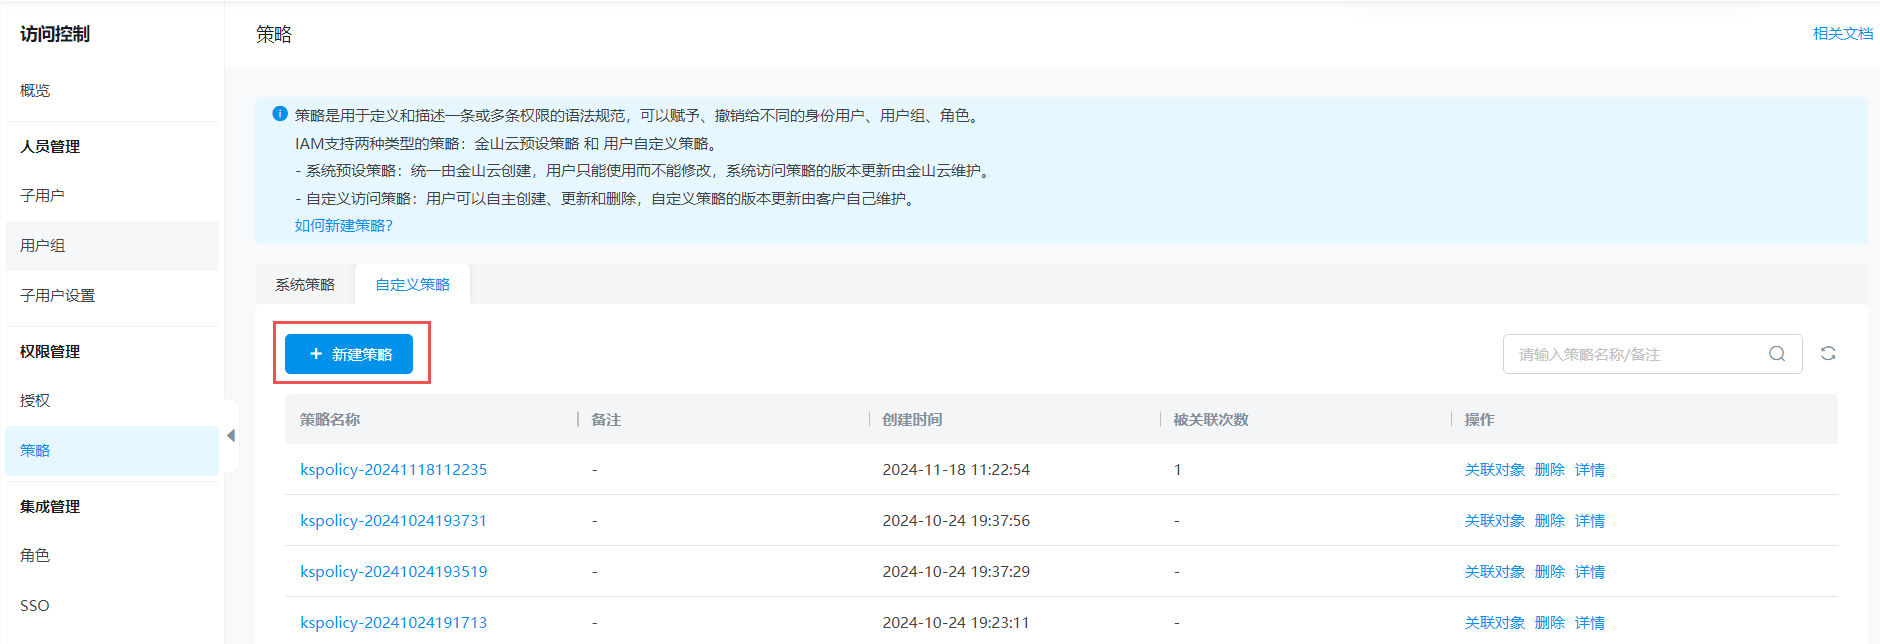Navigate to 用户组 sidebar item
The height and width of the screenshot is (644, 1880).
pyautogui.click(x=42, y=246)
